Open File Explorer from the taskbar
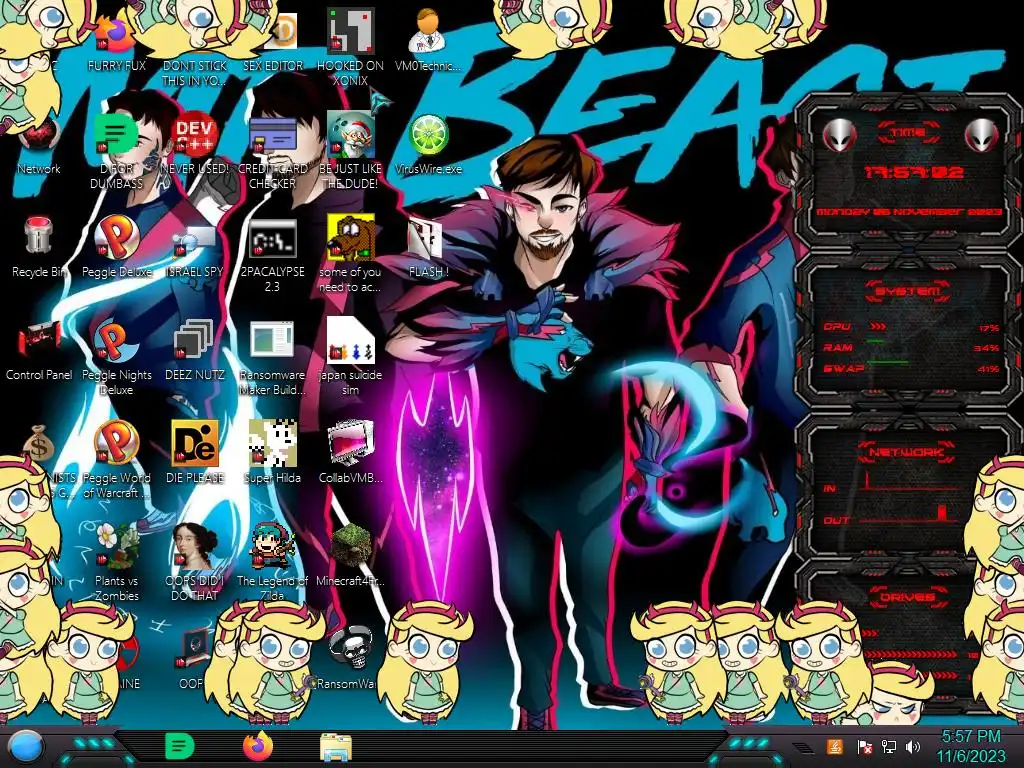1024x768 pixels. (336, 747)
